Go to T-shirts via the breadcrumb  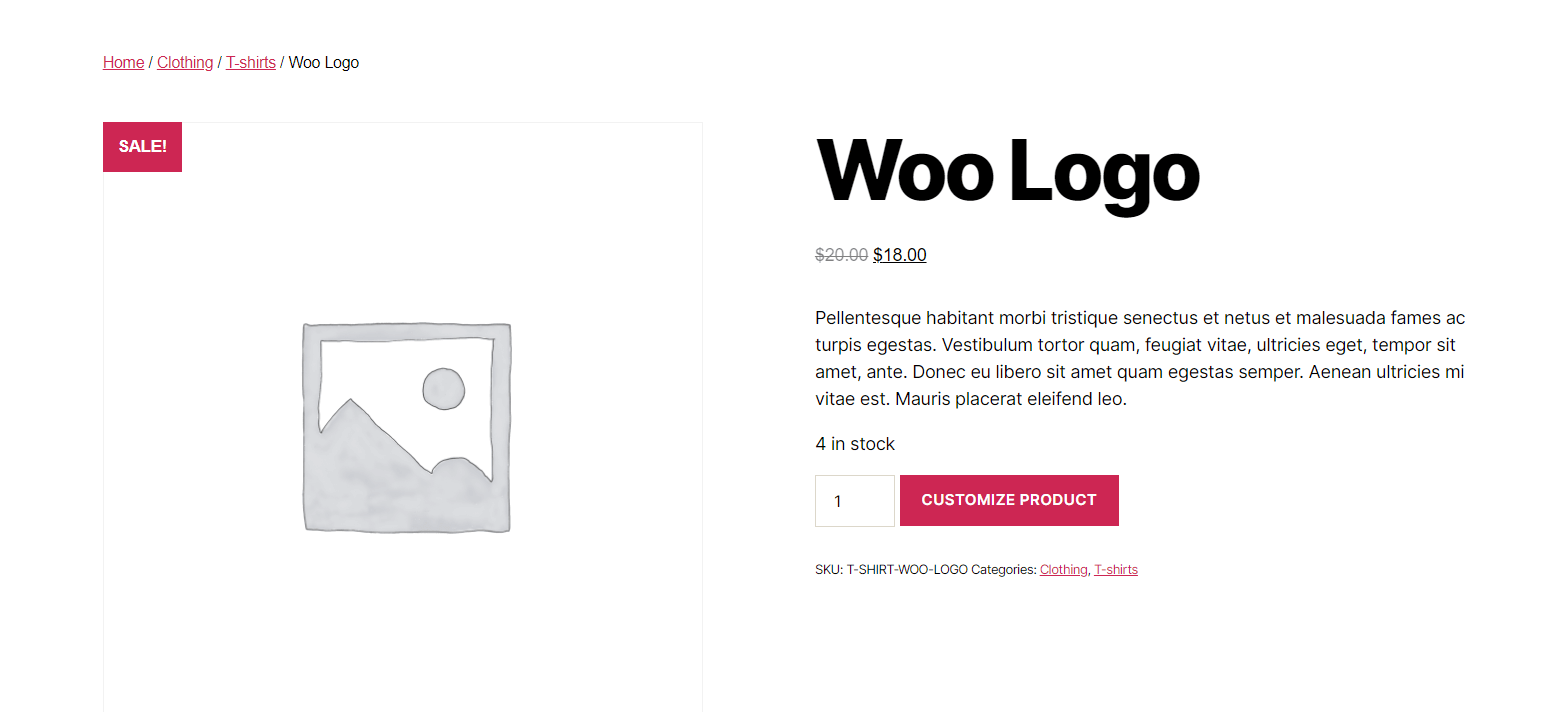(250, 63)
